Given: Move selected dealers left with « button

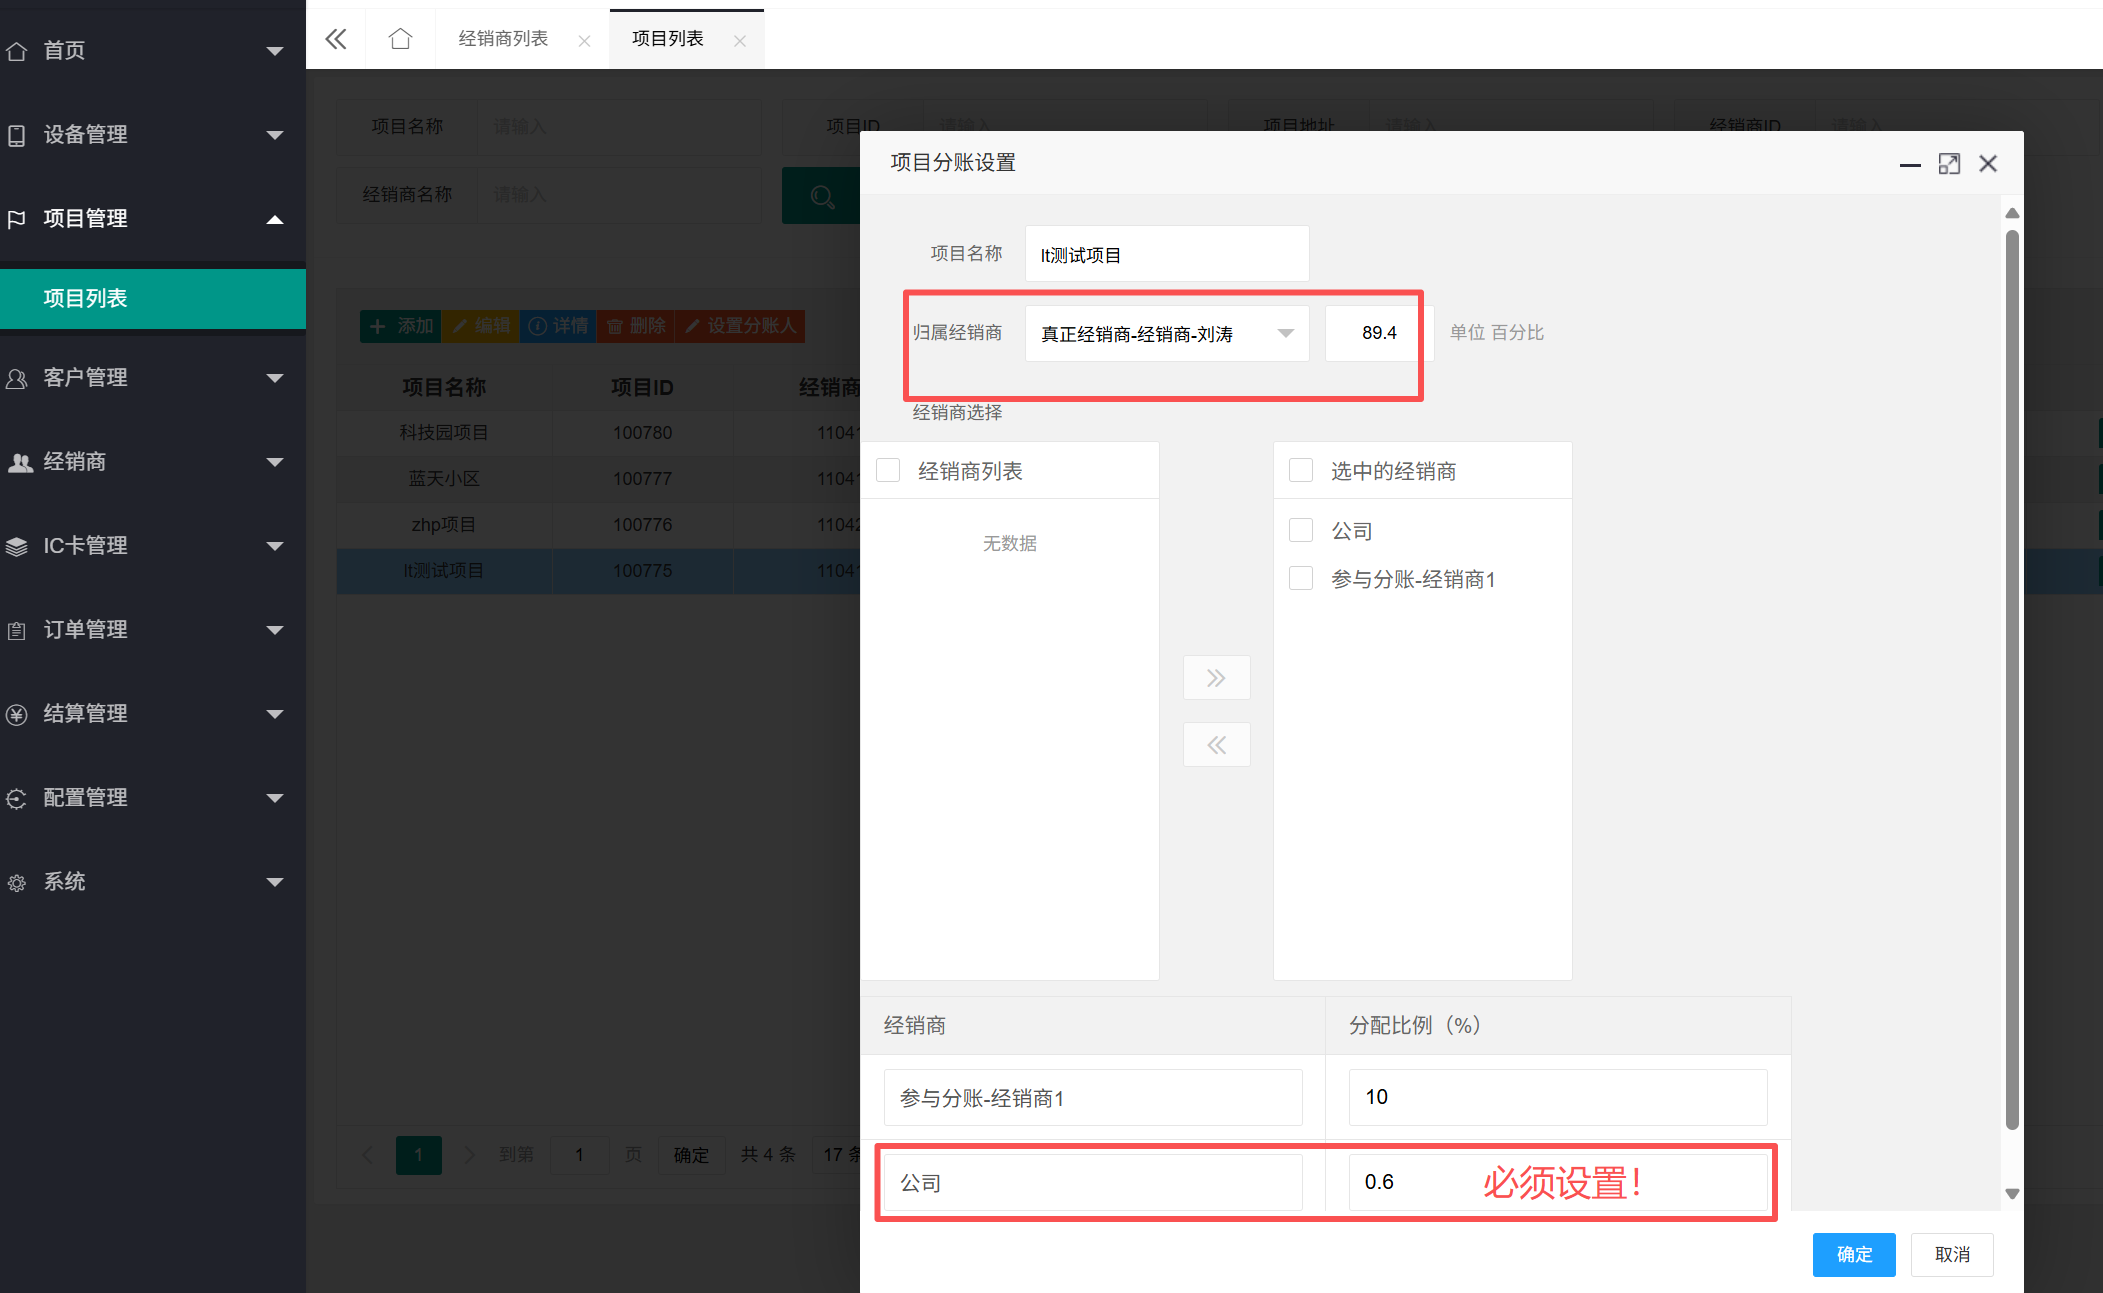Looking at the screenshot, I should [x=1216, y=745].
